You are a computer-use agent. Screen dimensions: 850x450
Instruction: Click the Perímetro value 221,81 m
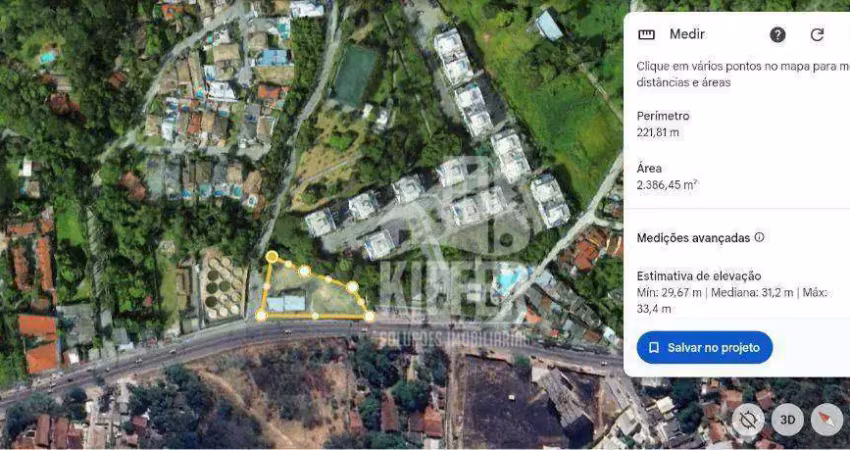657,132
